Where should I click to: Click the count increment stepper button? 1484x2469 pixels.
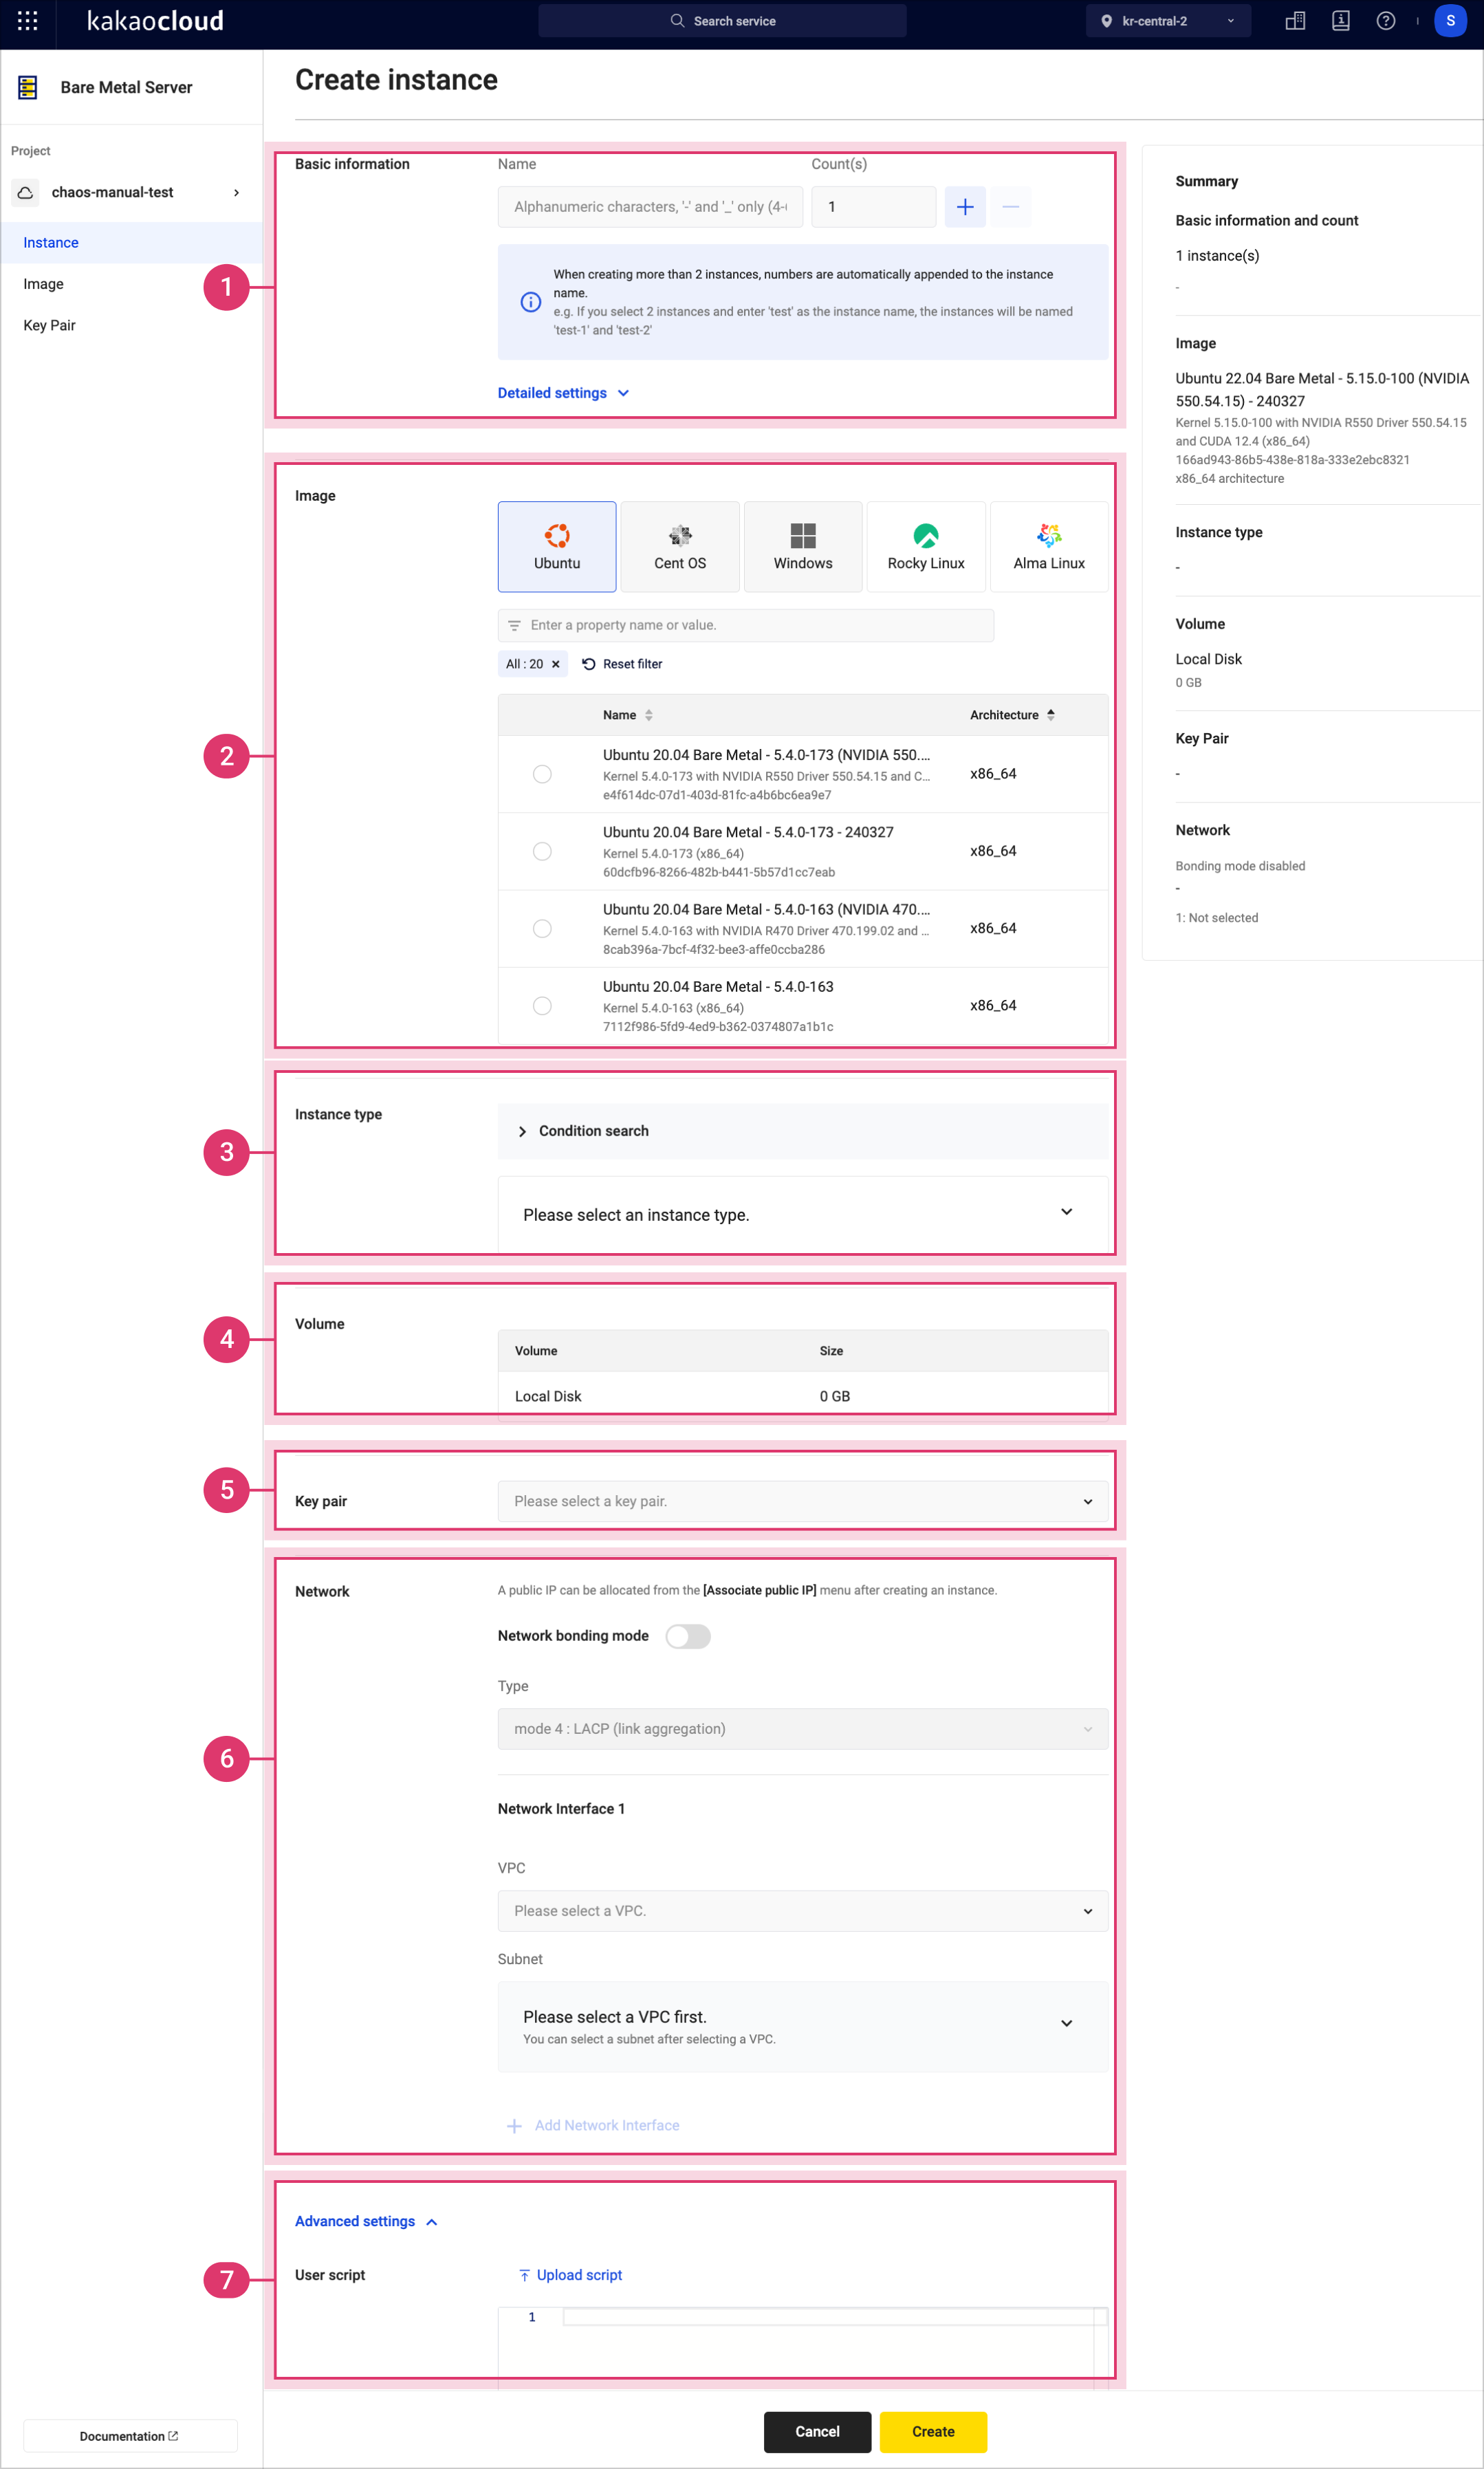click(x=965, y=206)
